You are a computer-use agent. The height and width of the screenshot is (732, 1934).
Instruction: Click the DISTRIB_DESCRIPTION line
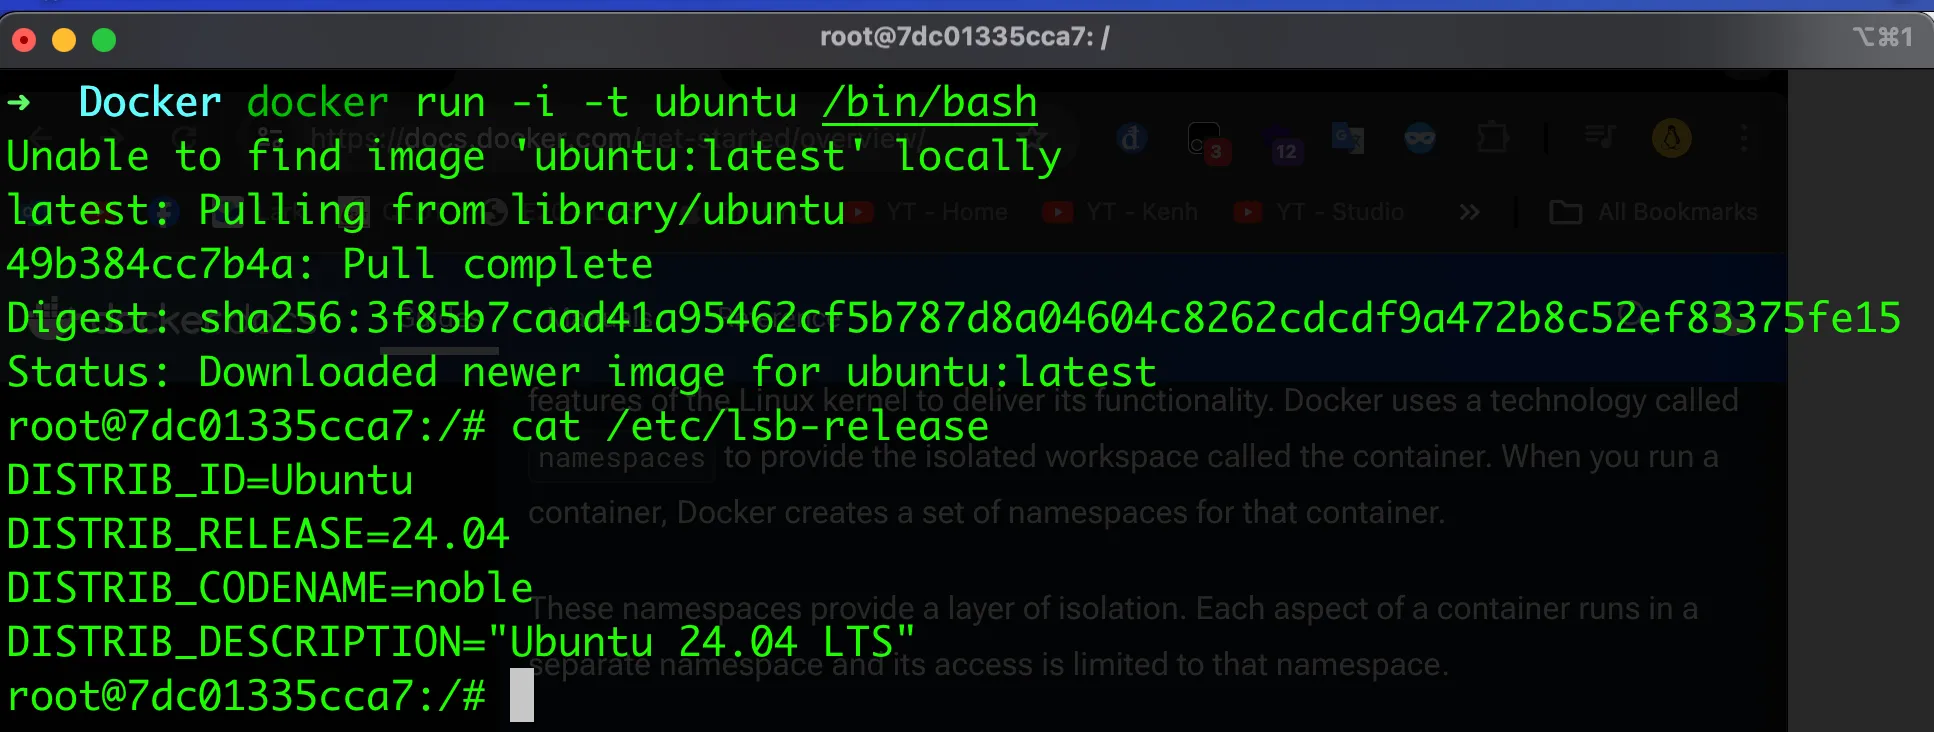462,642
